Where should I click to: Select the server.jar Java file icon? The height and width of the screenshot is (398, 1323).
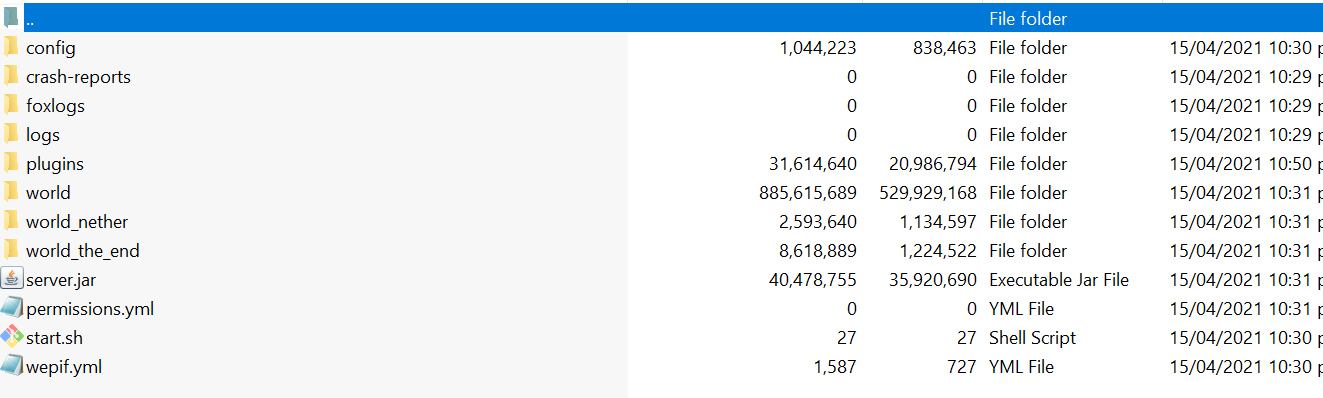click(x=11, y=279)
